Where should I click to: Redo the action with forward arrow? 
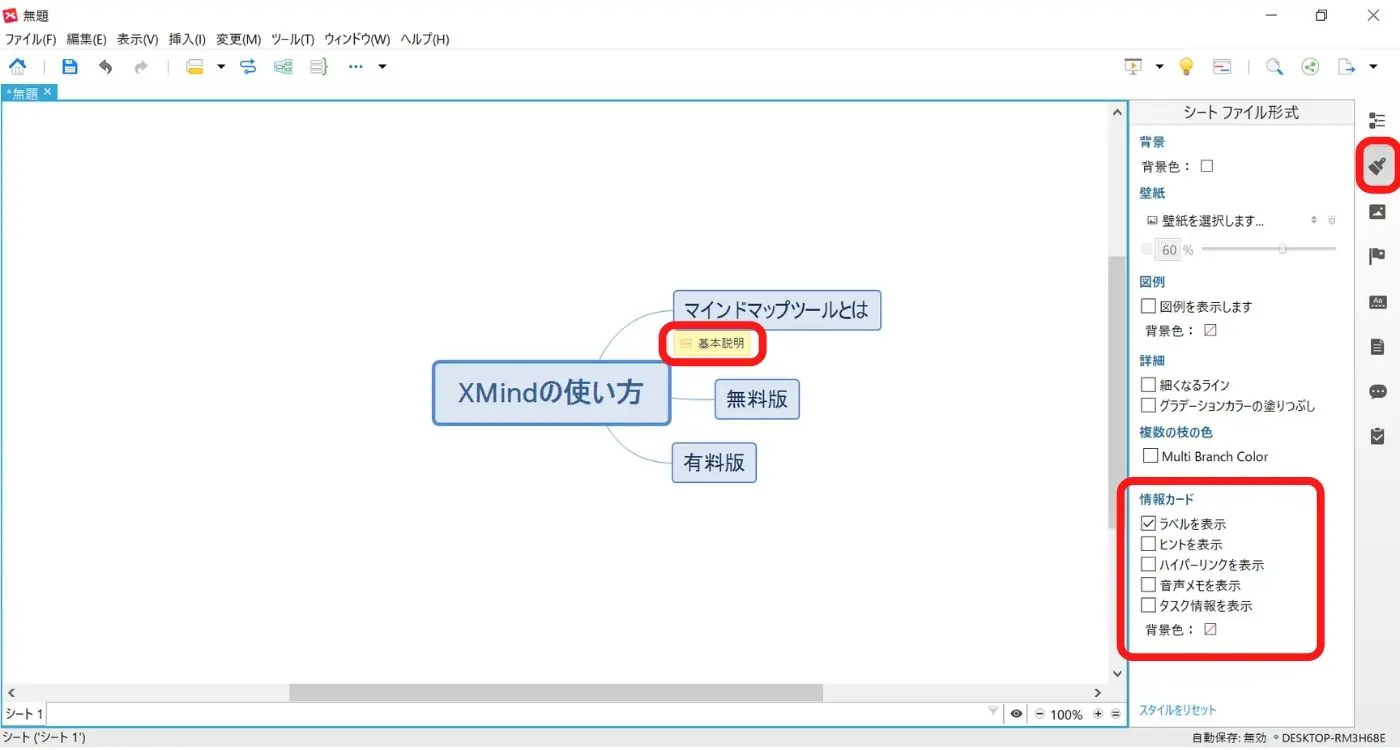click(141, 67)
